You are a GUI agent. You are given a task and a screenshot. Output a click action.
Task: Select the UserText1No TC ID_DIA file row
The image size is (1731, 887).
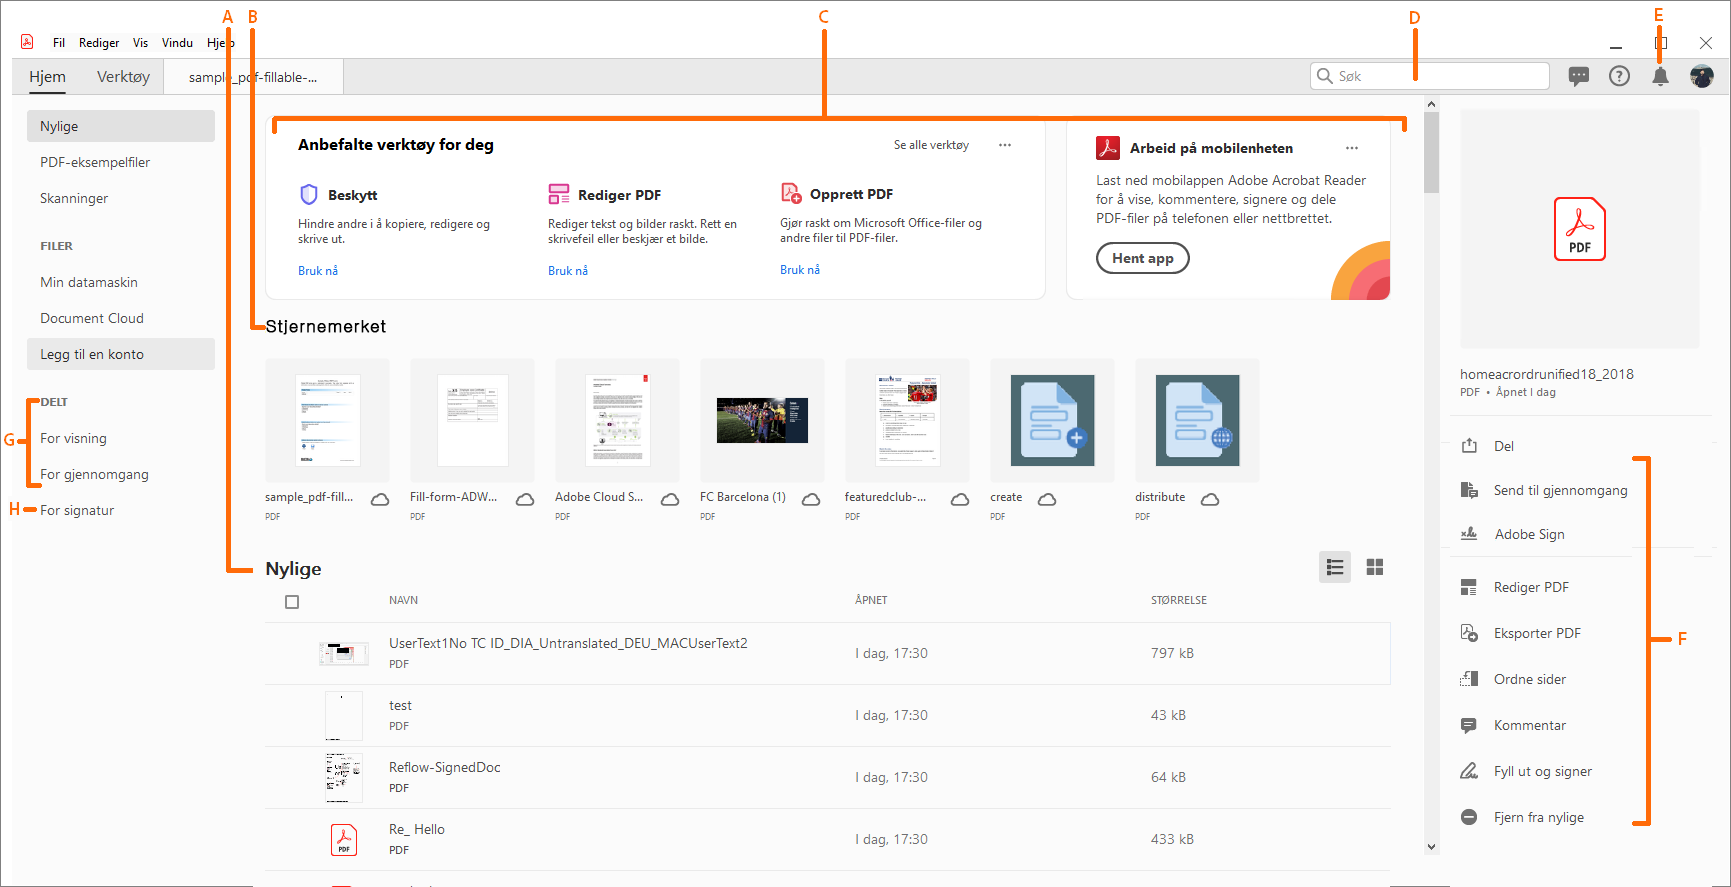pyautogui.click(x=827, y=654)
